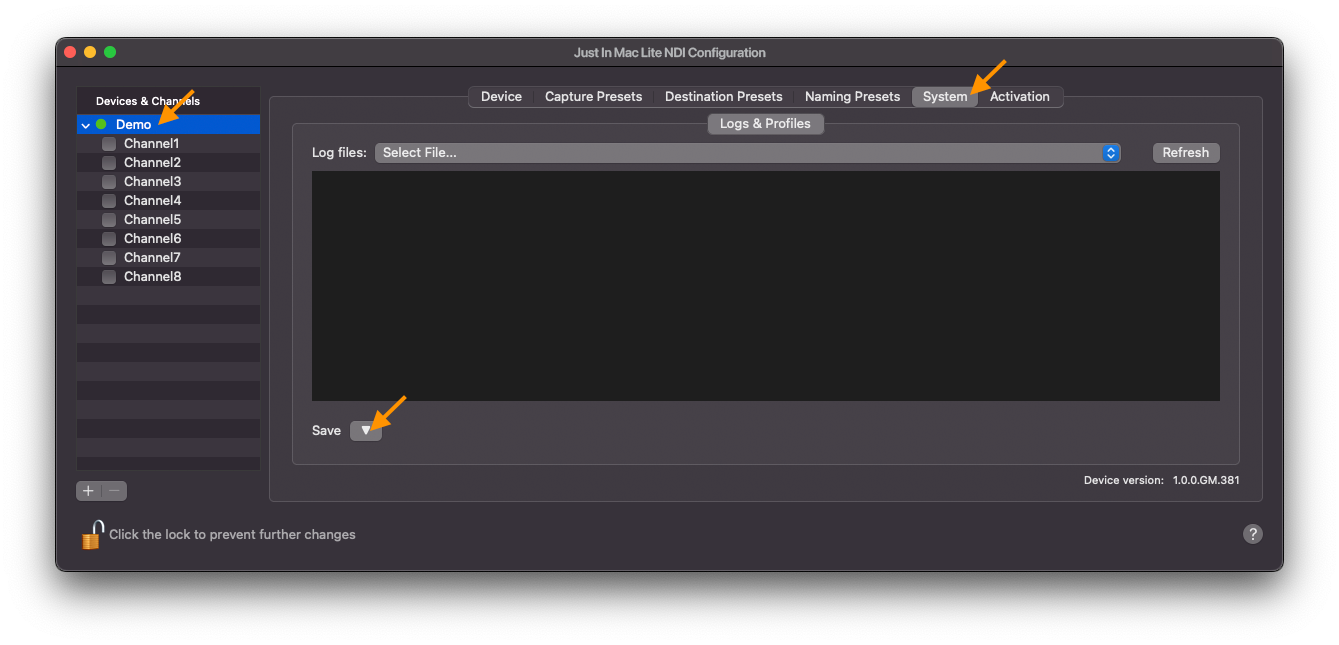1339x645 pixels.
Task: Enable the Channel4 checkbox
Action: [109, 201]
